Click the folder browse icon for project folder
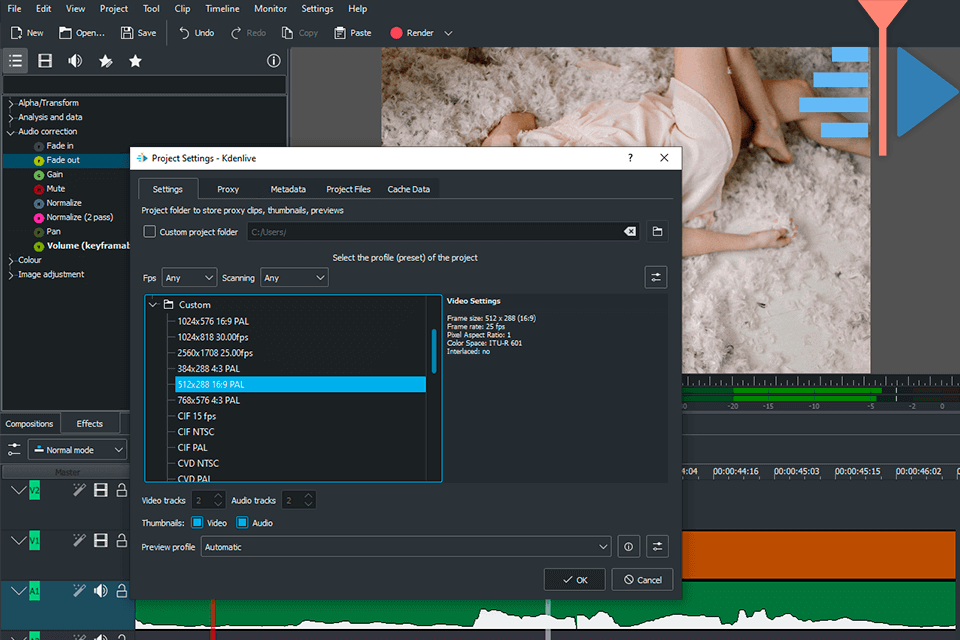The height and width of the screenshot is (640, 960). point(657,232)
